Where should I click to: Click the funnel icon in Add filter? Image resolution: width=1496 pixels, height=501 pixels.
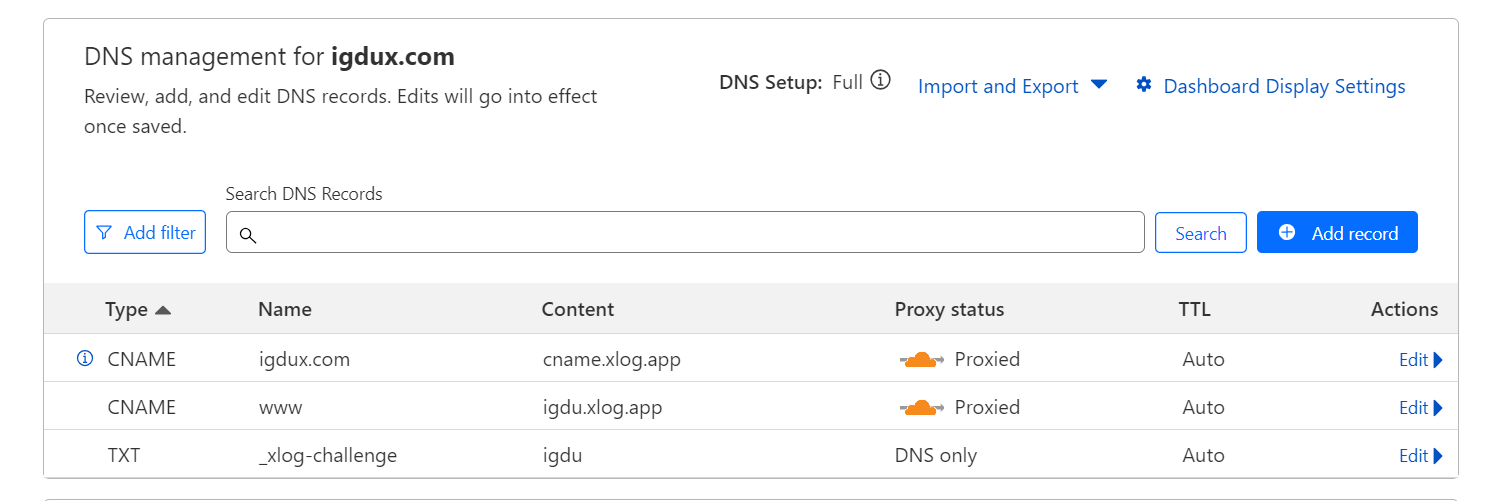coord(104,233)
